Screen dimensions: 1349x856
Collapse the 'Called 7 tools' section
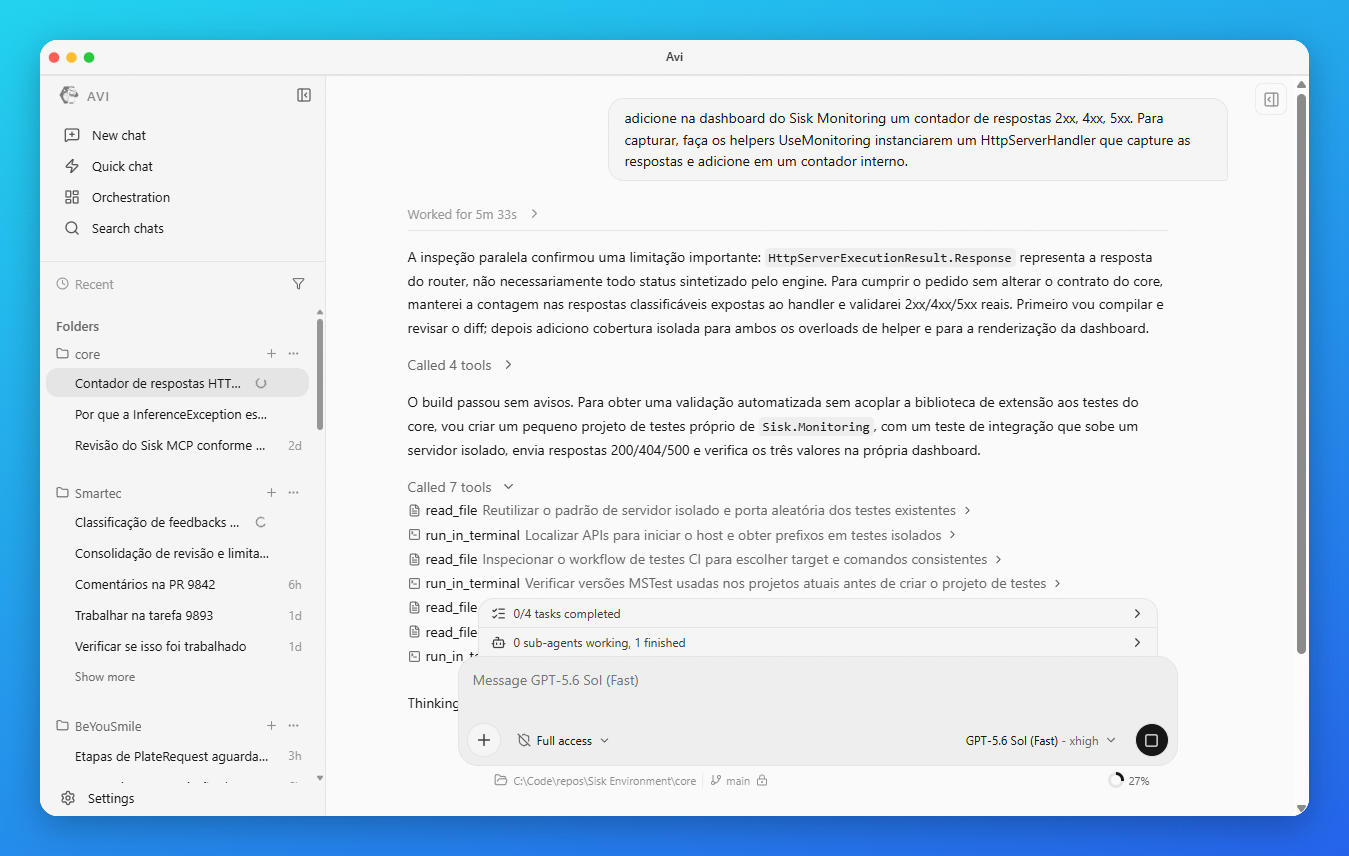pyautogui.click(x=460, y=487)
